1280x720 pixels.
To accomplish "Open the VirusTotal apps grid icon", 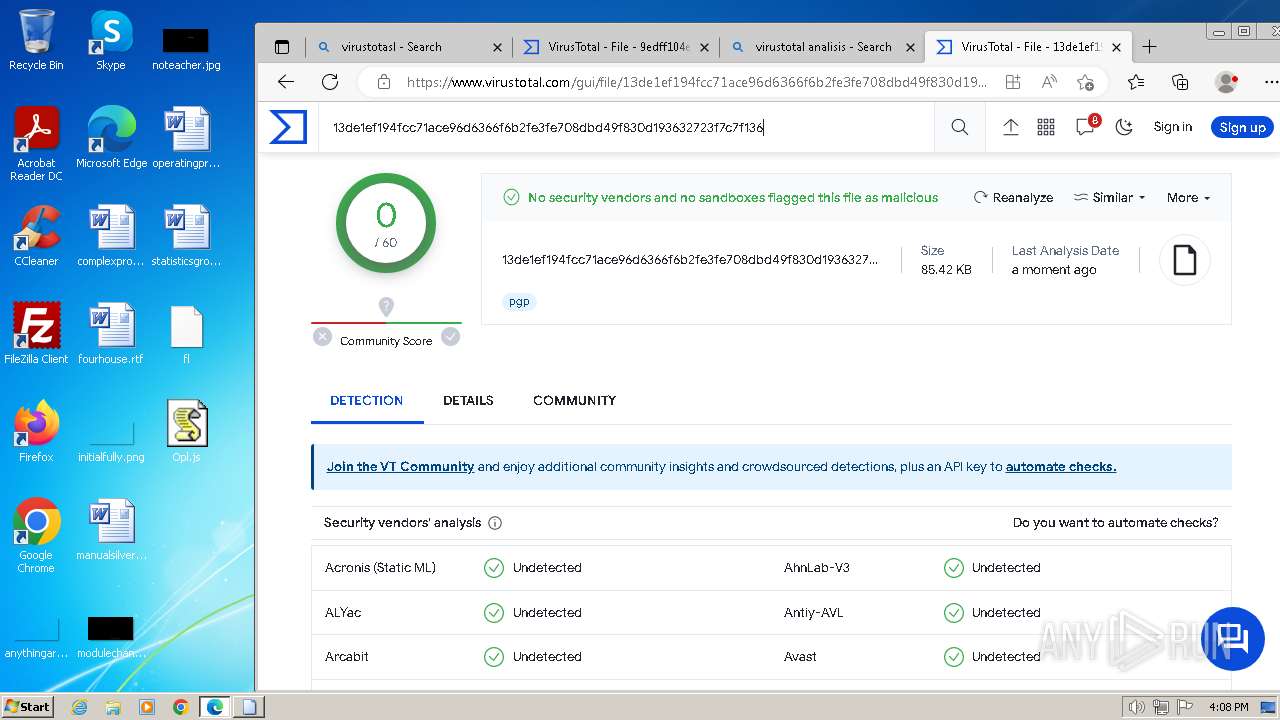I will click(1046, 127).
